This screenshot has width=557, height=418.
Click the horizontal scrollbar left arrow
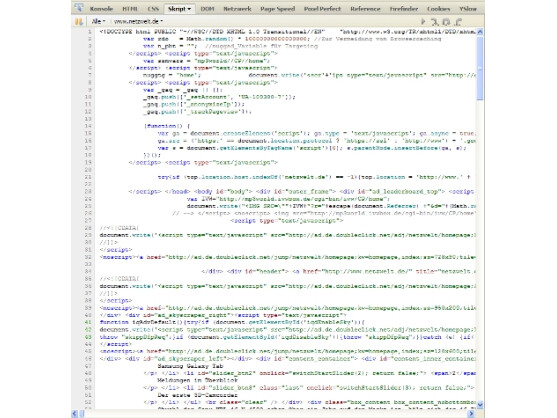[75, 413]
